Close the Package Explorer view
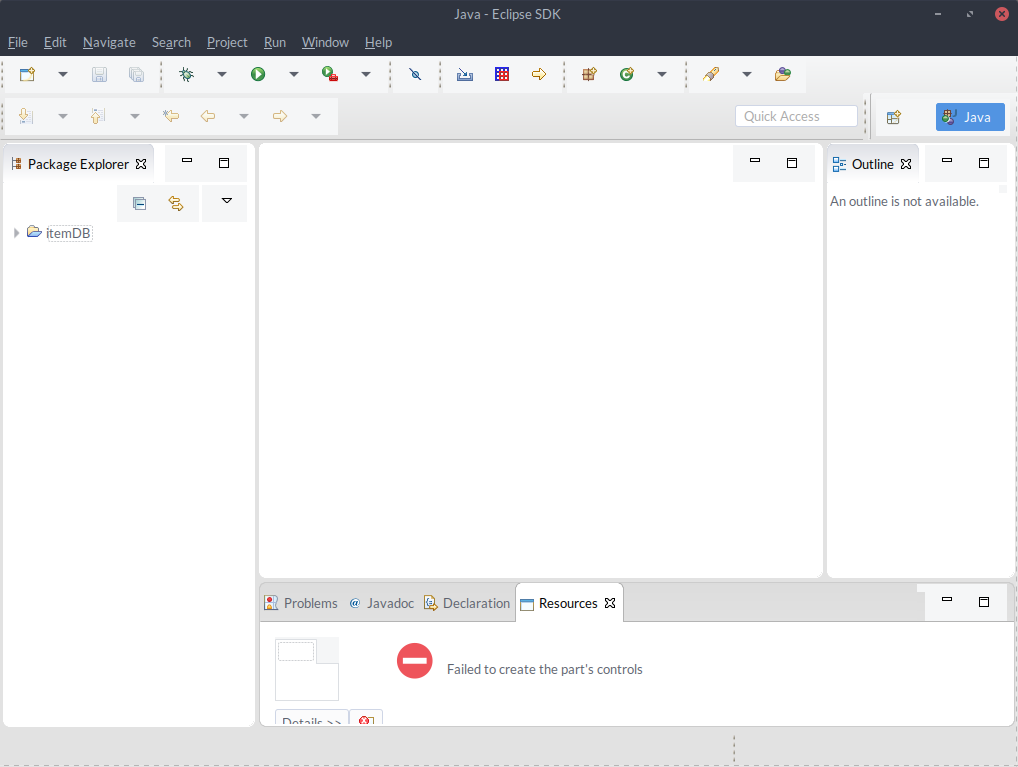Viewport: 1018px width, 767px height. tap(141, 164)
